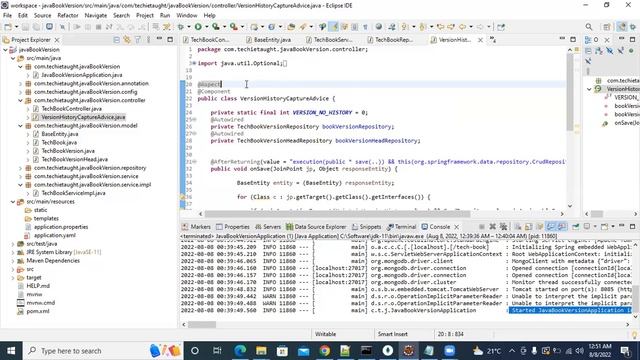
Task: Open File Explorer from the taskbar
Action: coord(261,351)
